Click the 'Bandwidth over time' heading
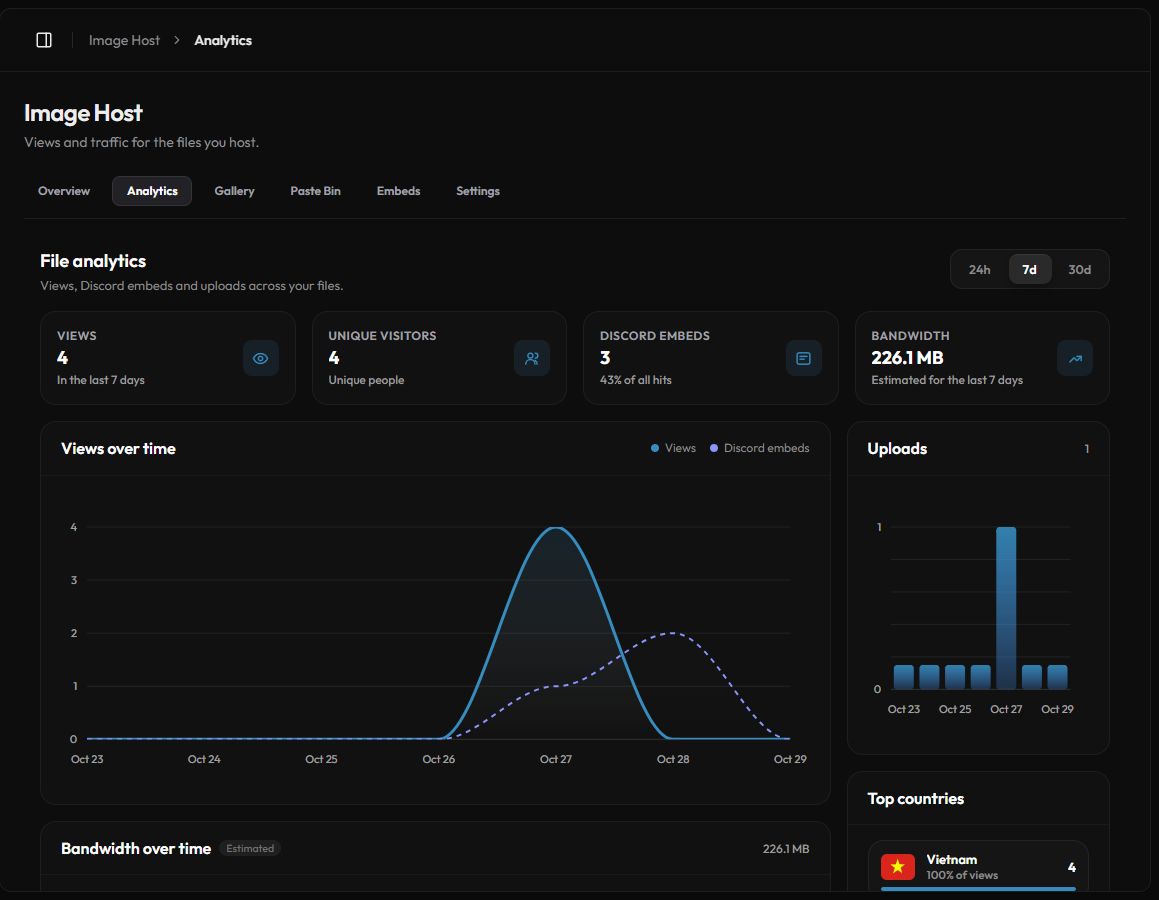The image size is (1159, 900). pyautogui.click(x=136, y=848)
